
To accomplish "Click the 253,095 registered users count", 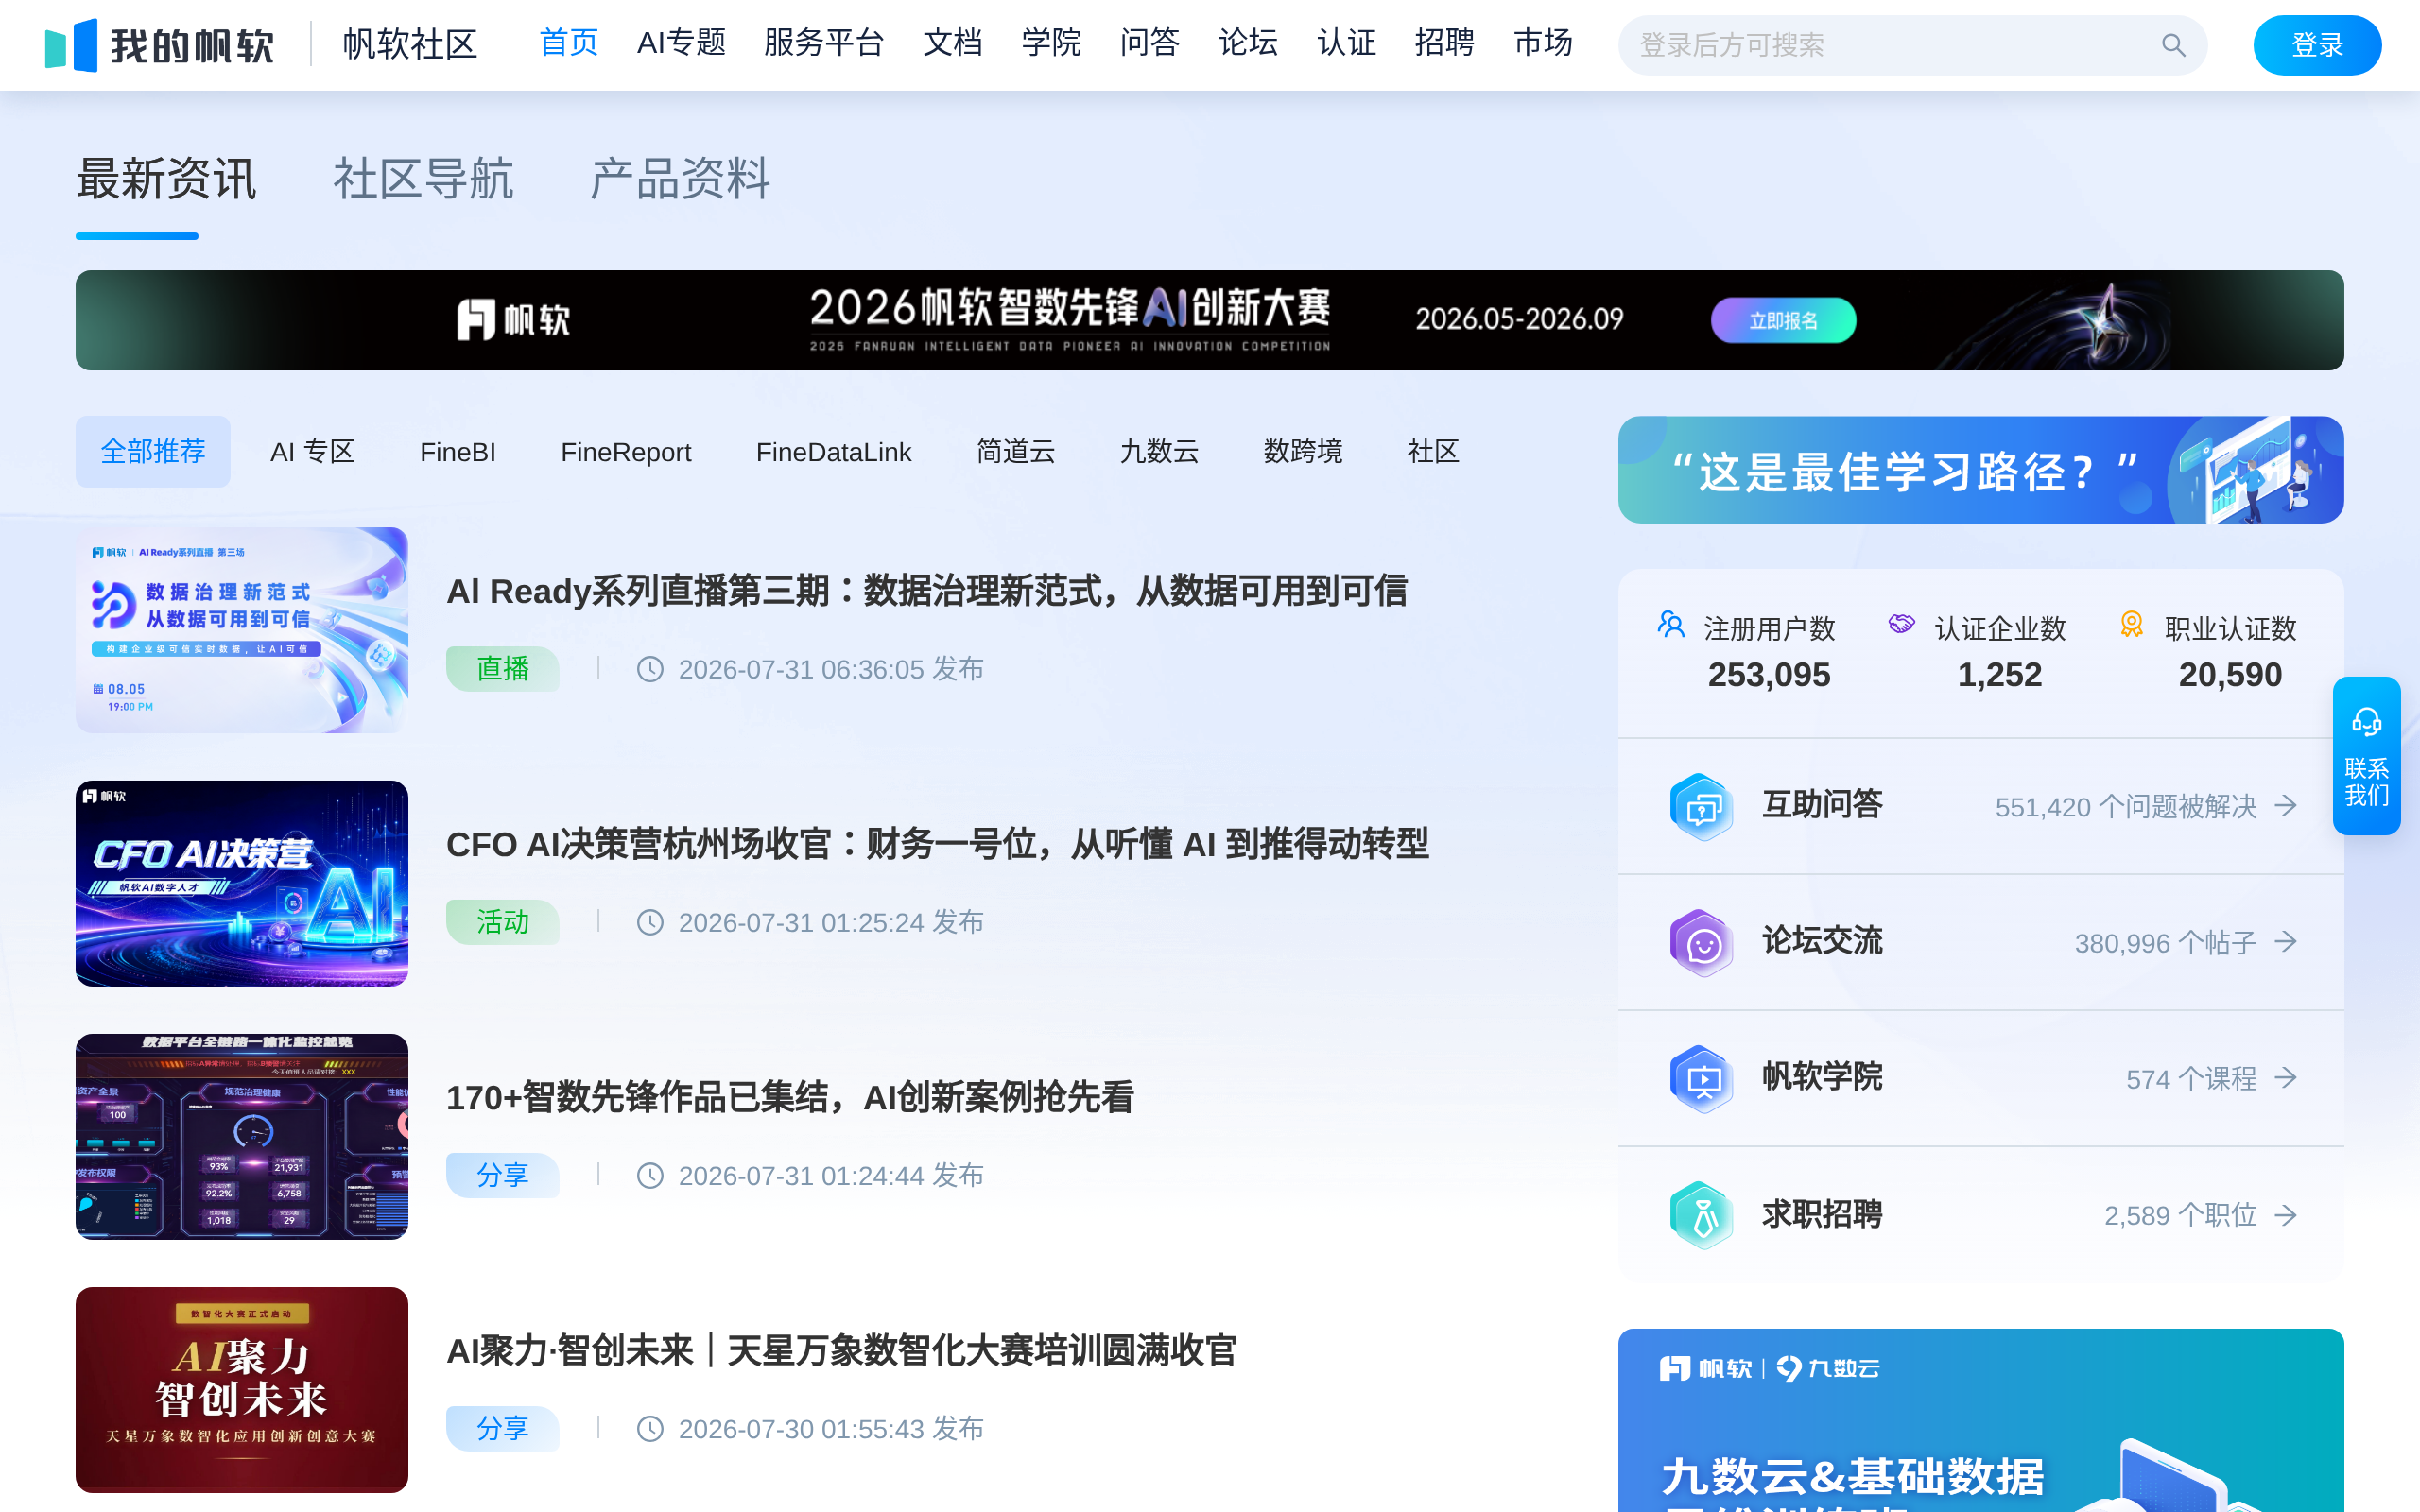I will pos(1769,675).
